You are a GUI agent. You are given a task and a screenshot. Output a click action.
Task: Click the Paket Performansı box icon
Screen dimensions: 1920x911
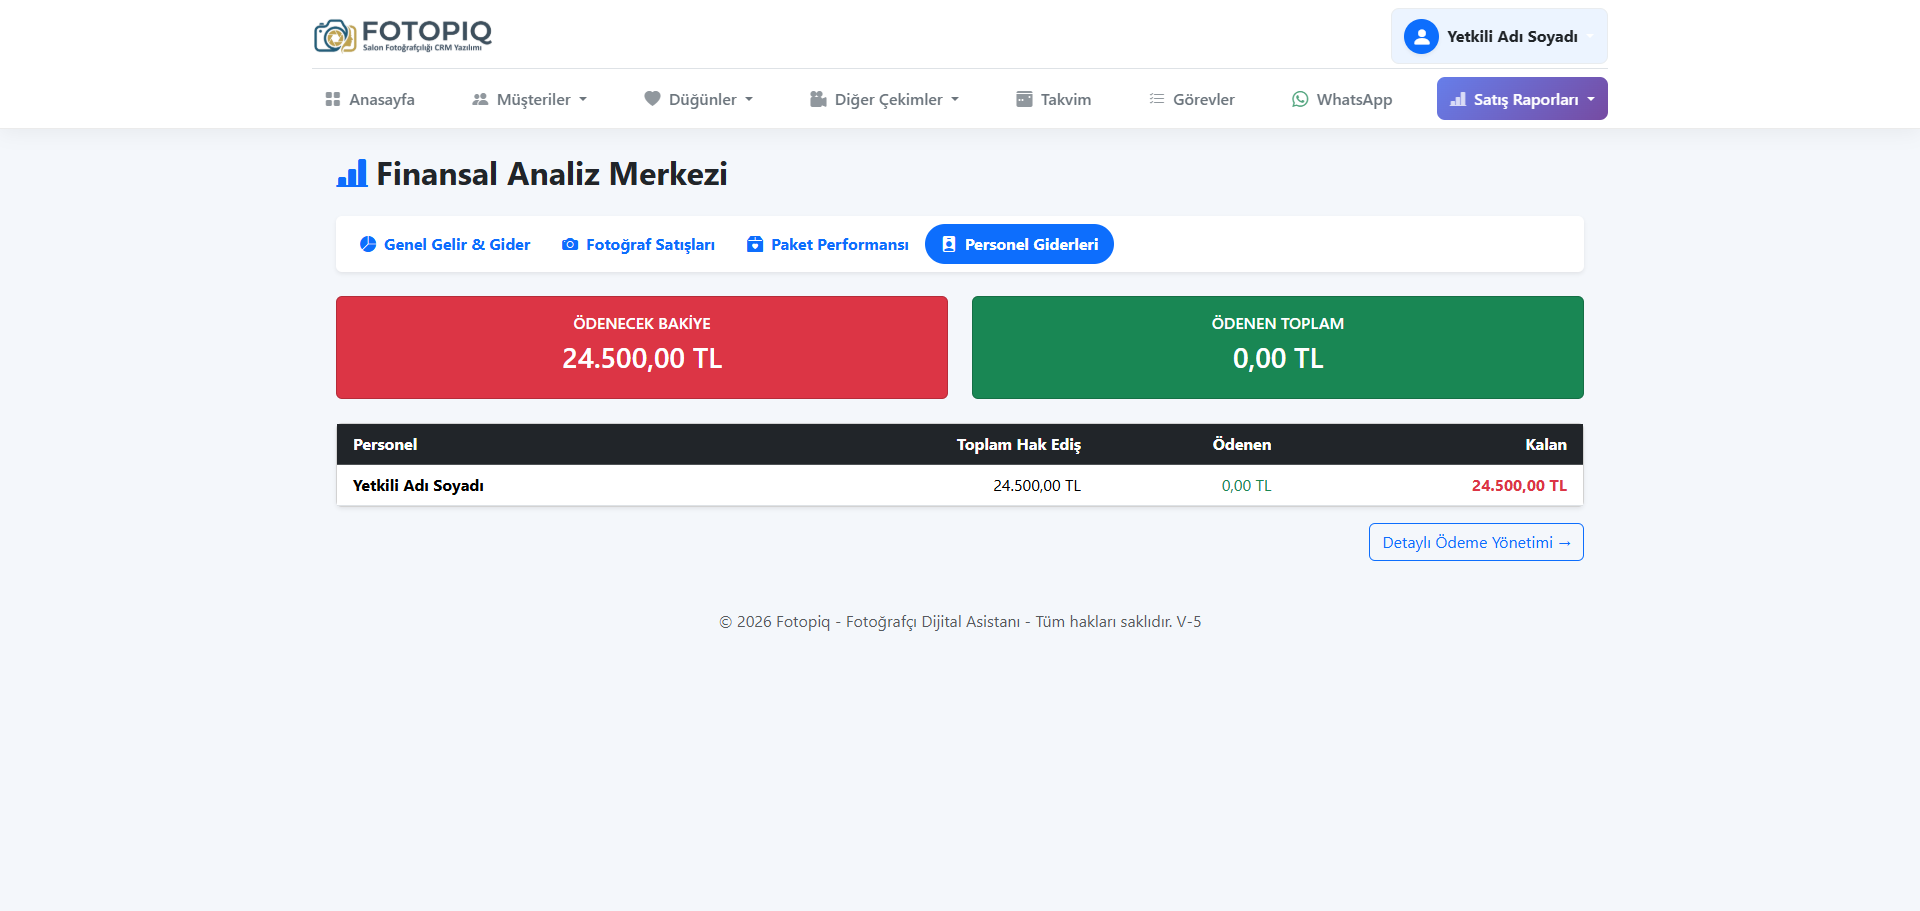[755, 244]
